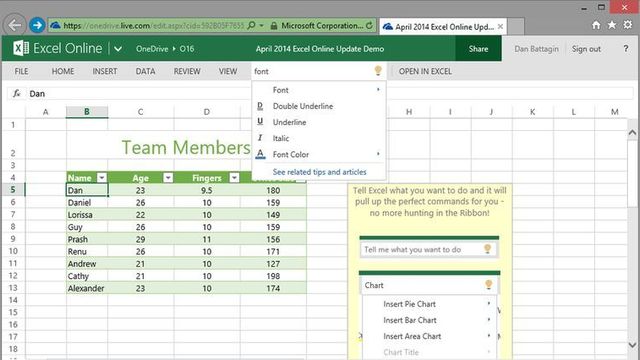
Task: Select cell containing Alexander
Action: [x=87, y=288]
